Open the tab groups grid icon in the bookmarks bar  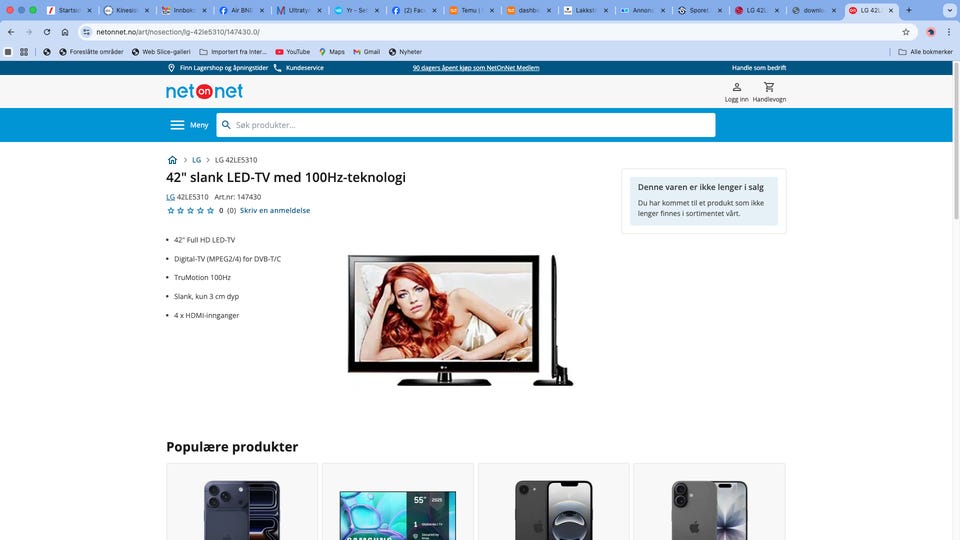pos(24,52)
